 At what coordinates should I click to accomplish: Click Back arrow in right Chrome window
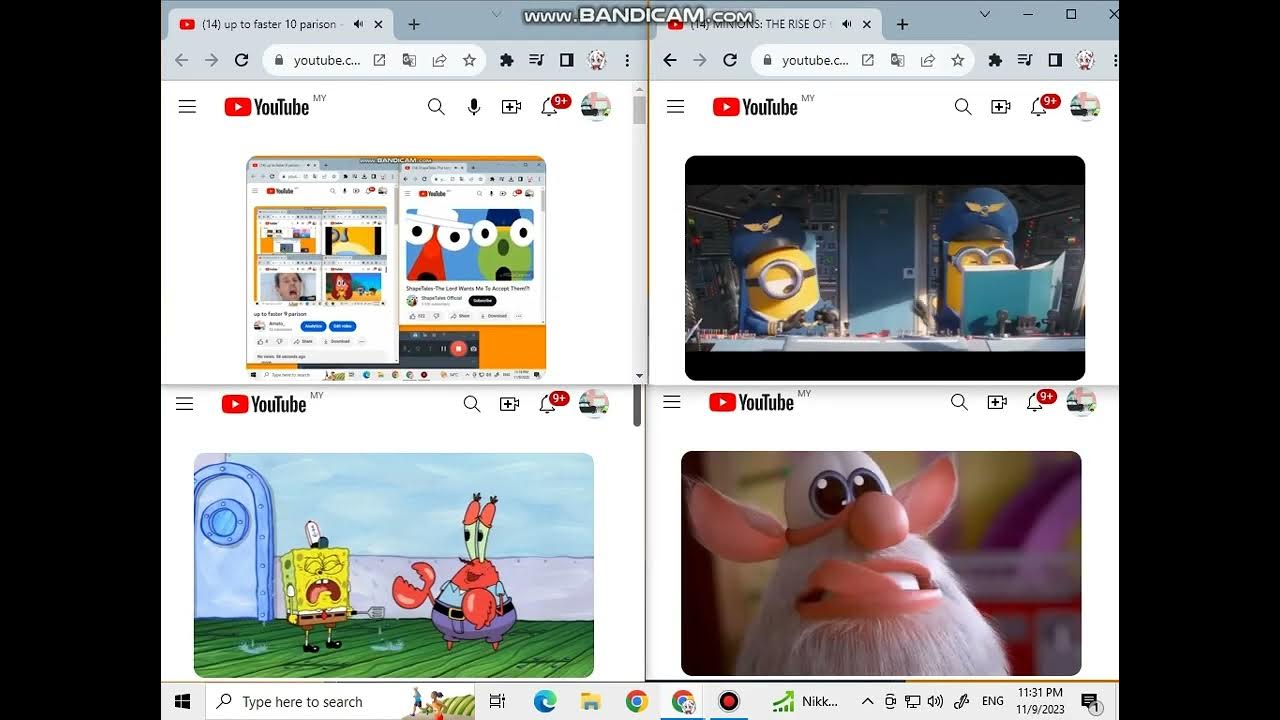(x=670, y=60)
